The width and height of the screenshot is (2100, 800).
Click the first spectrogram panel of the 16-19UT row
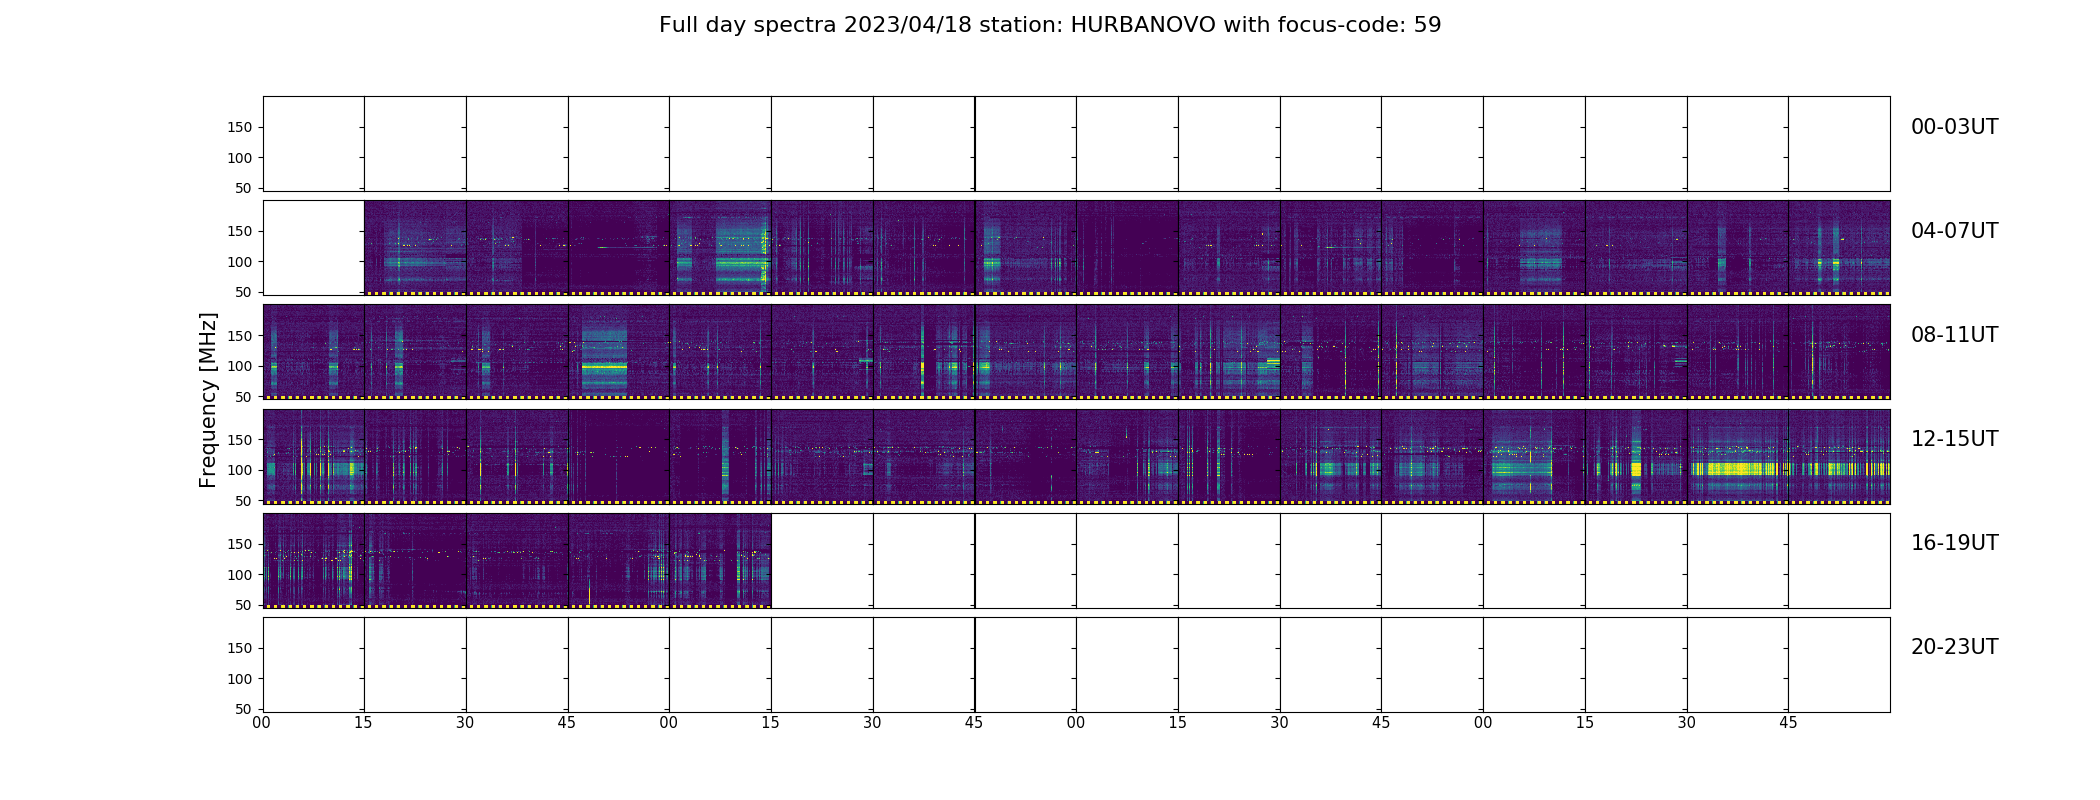pyautogui.click(x=314, y=560)
